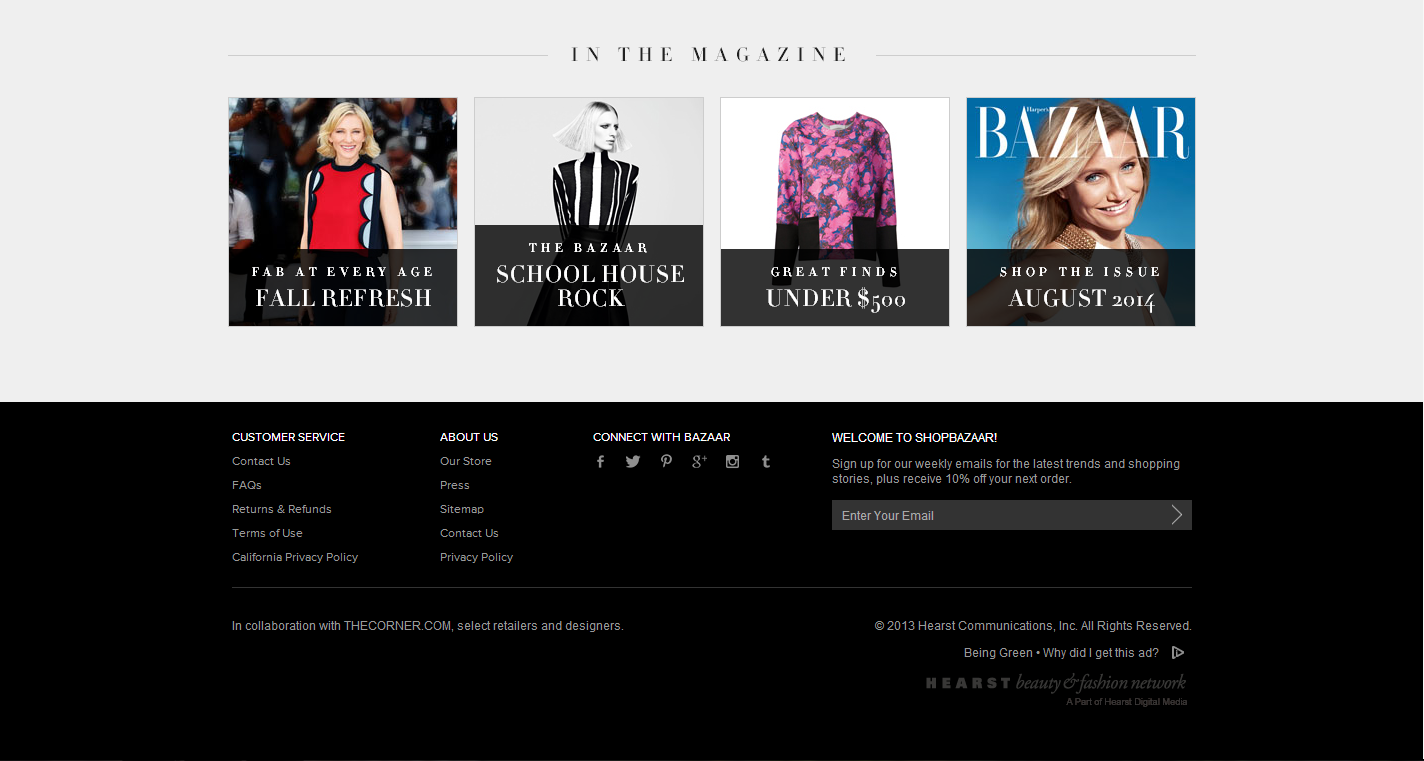Open the Bazaar Pinterest icon

pos(666,461)
